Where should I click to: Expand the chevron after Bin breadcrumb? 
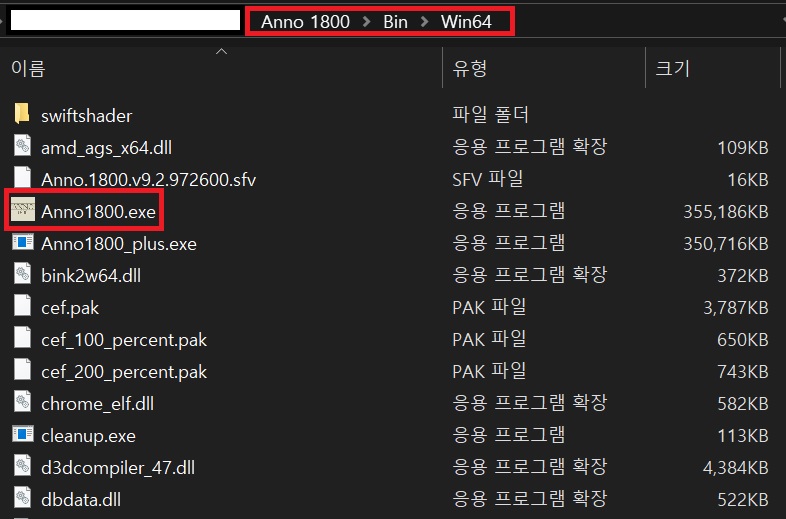pyautogui.click(x=425, y=22)
